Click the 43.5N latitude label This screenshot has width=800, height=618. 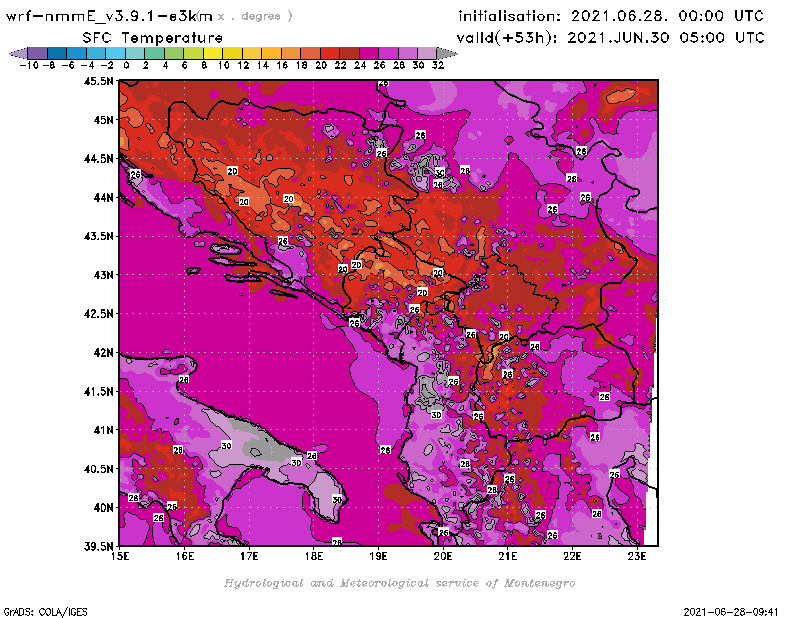pos(98,236)
